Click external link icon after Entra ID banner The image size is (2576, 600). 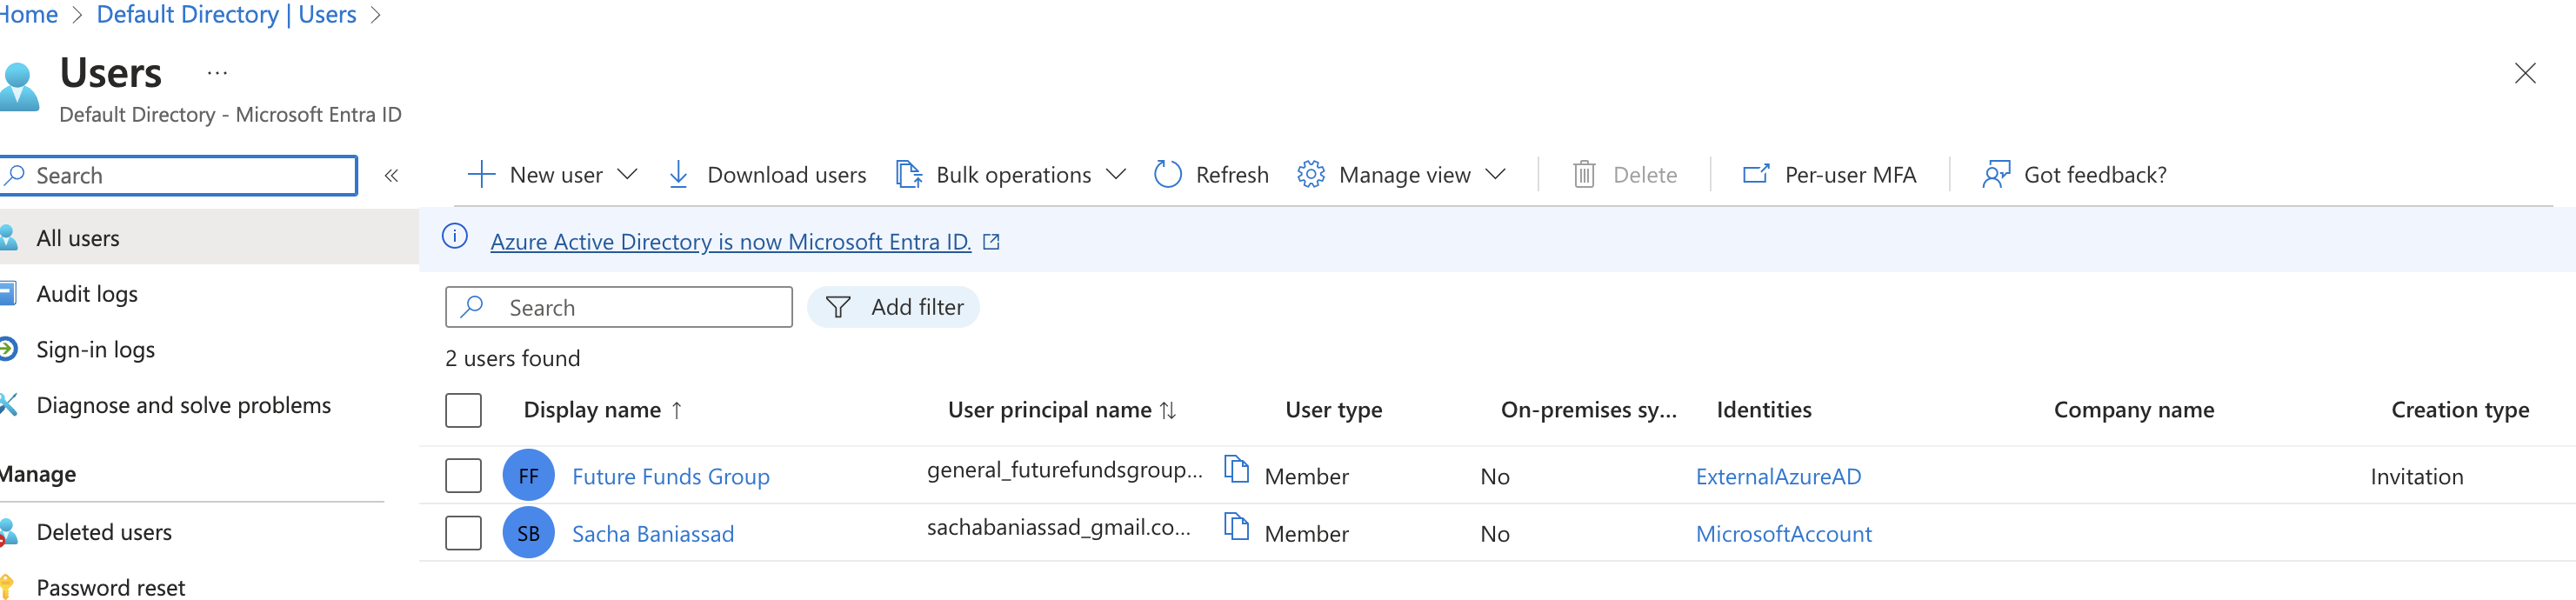tap(991, 242)
